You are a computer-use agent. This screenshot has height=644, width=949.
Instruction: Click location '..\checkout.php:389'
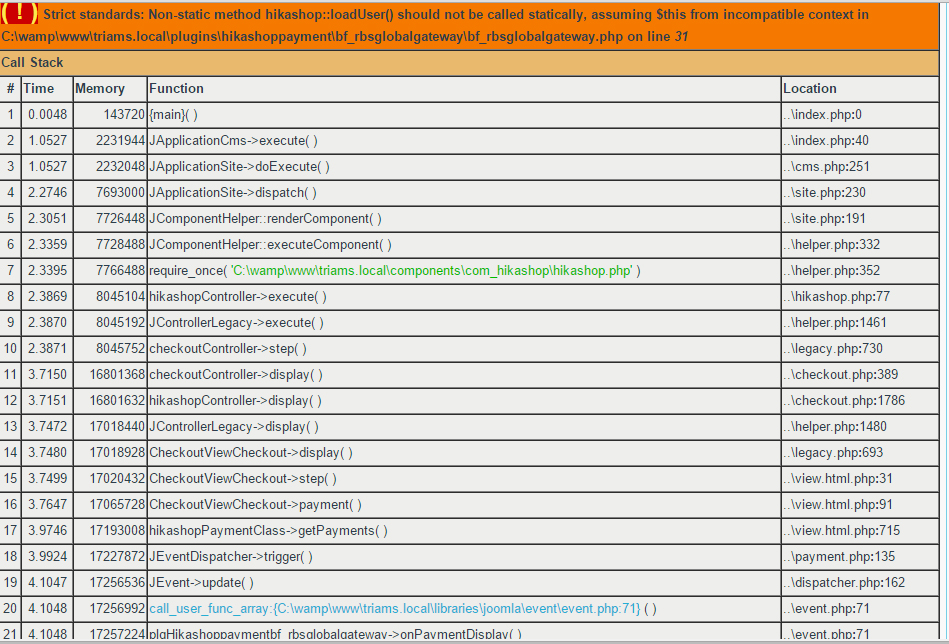[x=841, y=375]
